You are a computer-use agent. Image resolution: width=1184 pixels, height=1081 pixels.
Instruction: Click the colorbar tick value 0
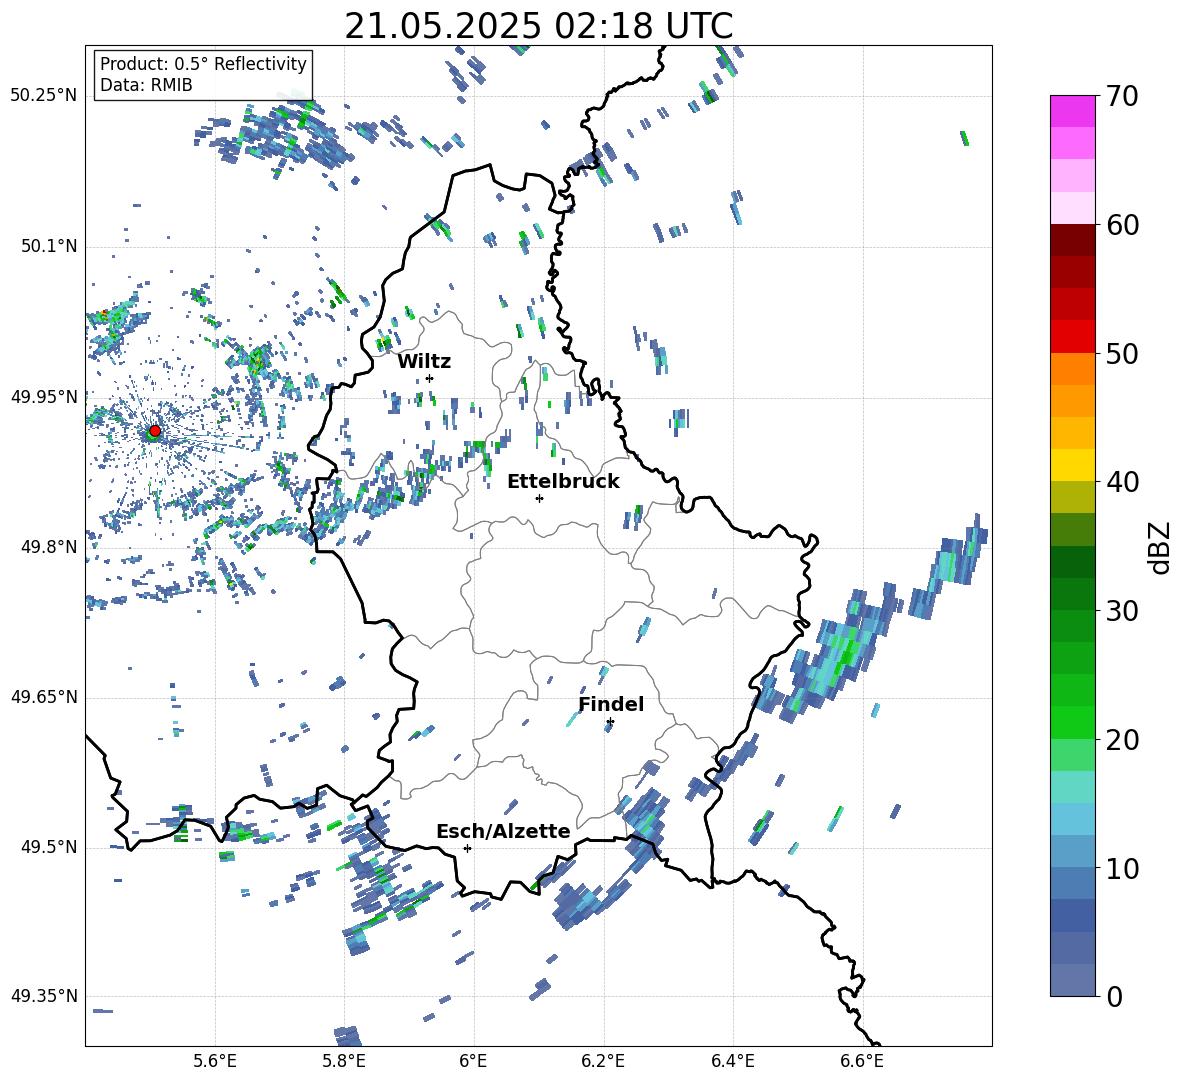coord(1114,996)
